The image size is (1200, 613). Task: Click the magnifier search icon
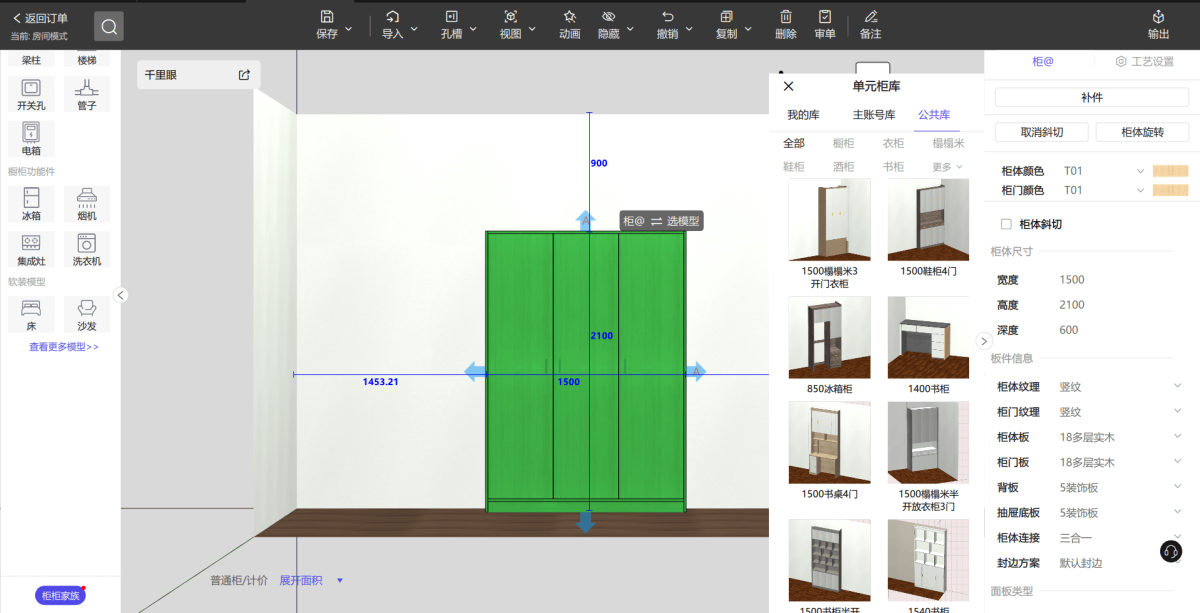click(x=109, y=27)
